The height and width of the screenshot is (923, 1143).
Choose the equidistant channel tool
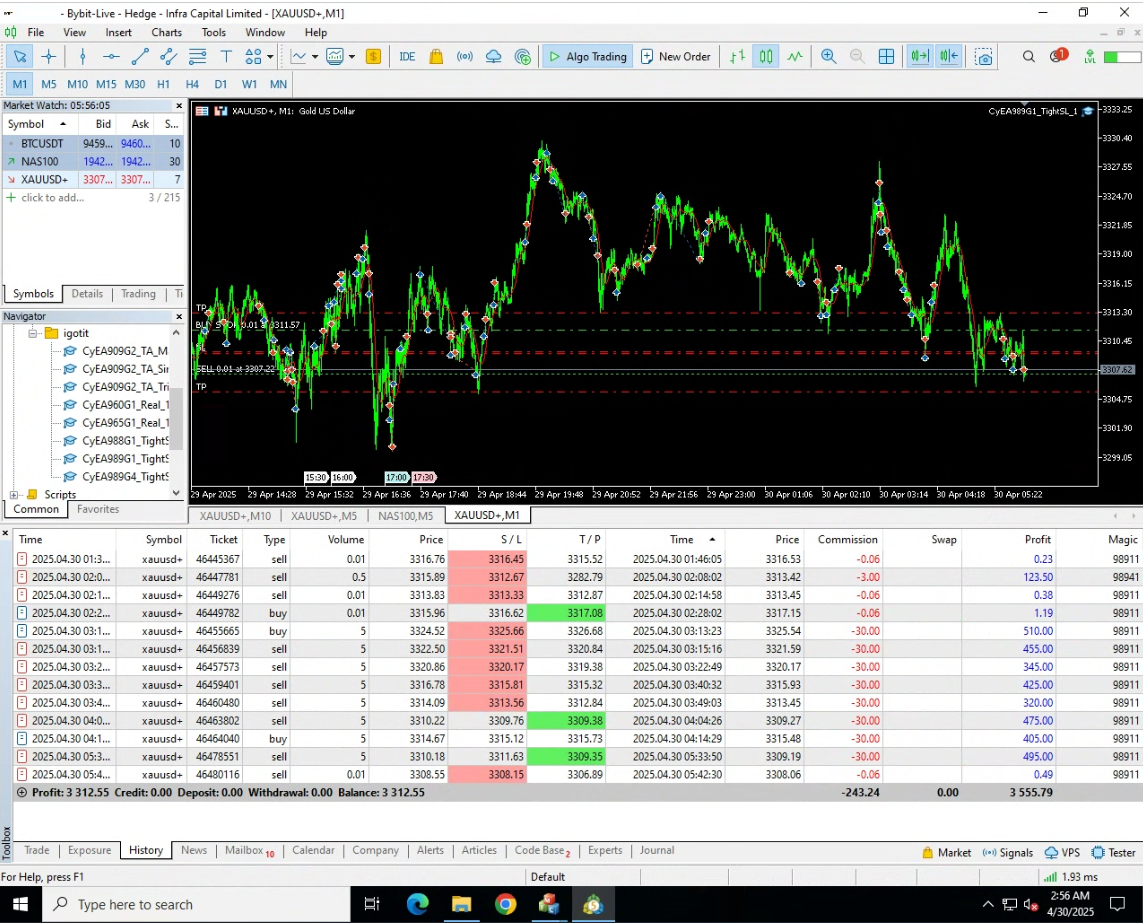click(168, 57)
